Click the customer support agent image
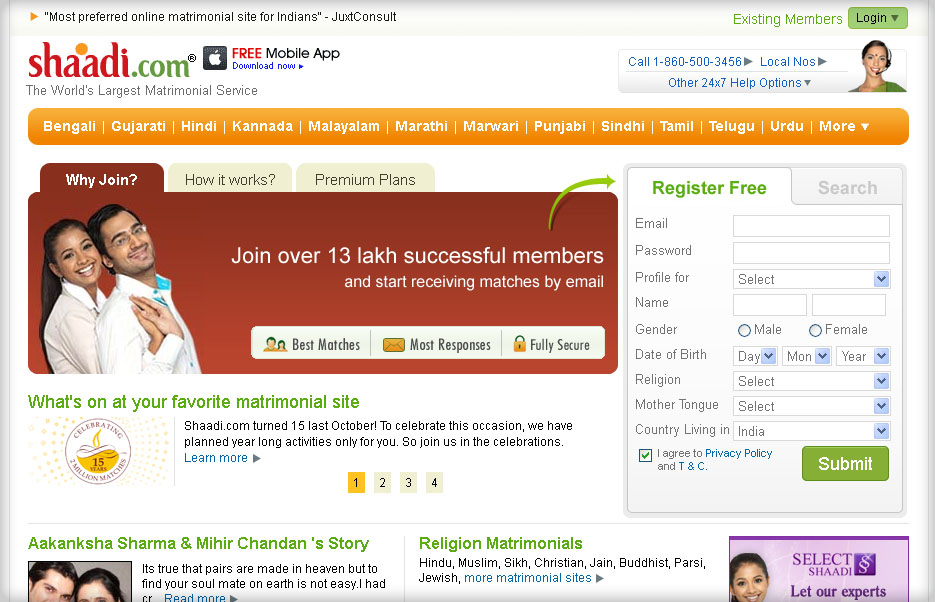This screenshot has height=602, width=935. tap(876, 67)
